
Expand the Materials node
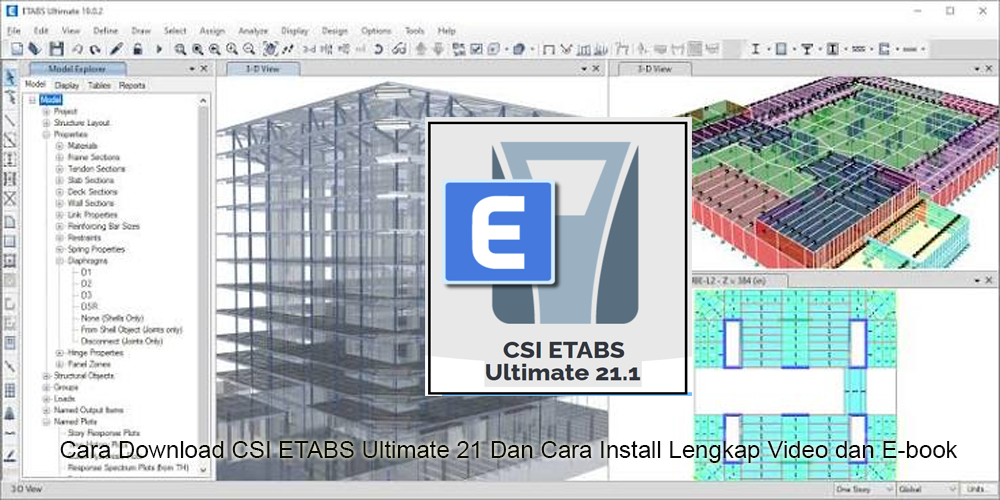(59, 146)
